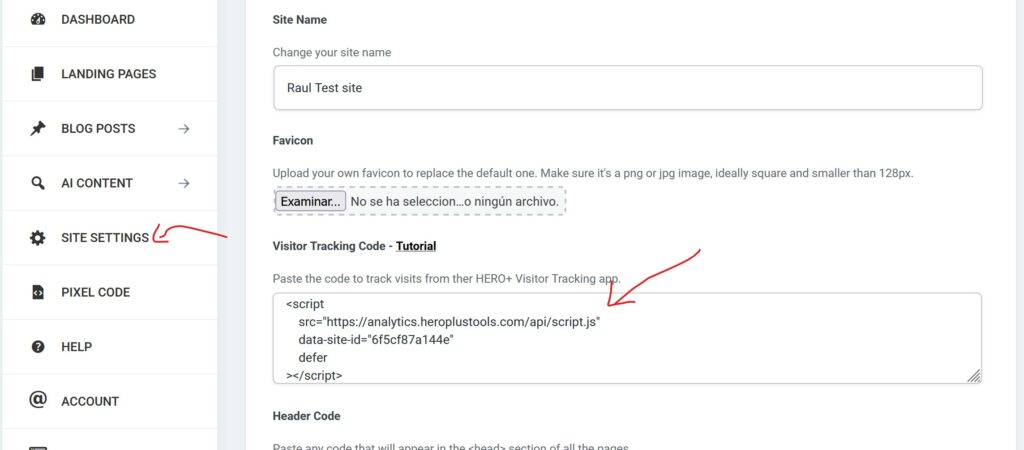1024x450 pixels.
Task: Click the Site Settings gear icon
Action: [x=38, y=238]
